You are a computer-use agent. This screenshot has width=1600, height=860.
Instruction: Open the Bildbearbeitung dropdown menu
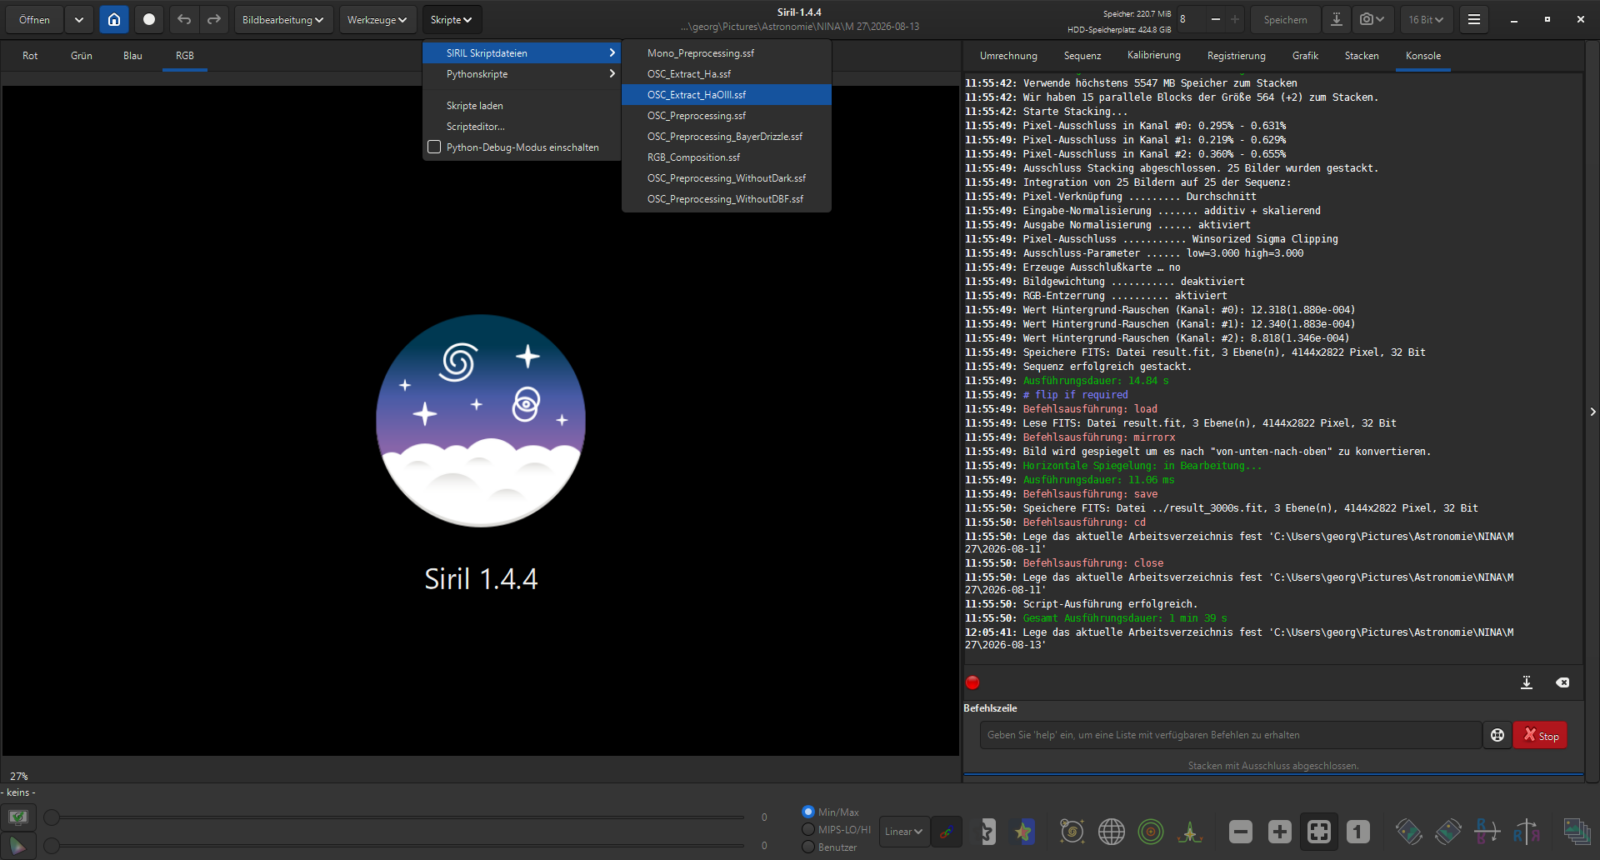(x=283, y=20)
